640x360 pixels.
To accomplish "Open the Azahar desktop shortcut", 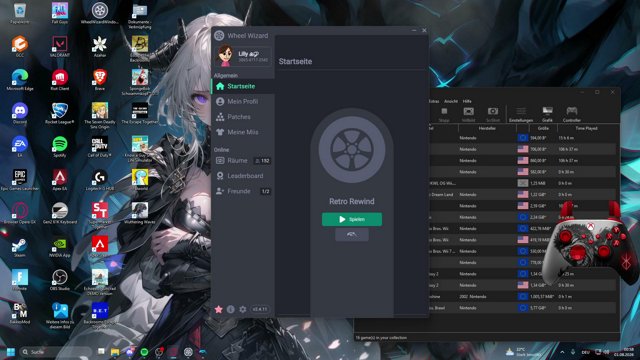I will click(x=100, y=46).
